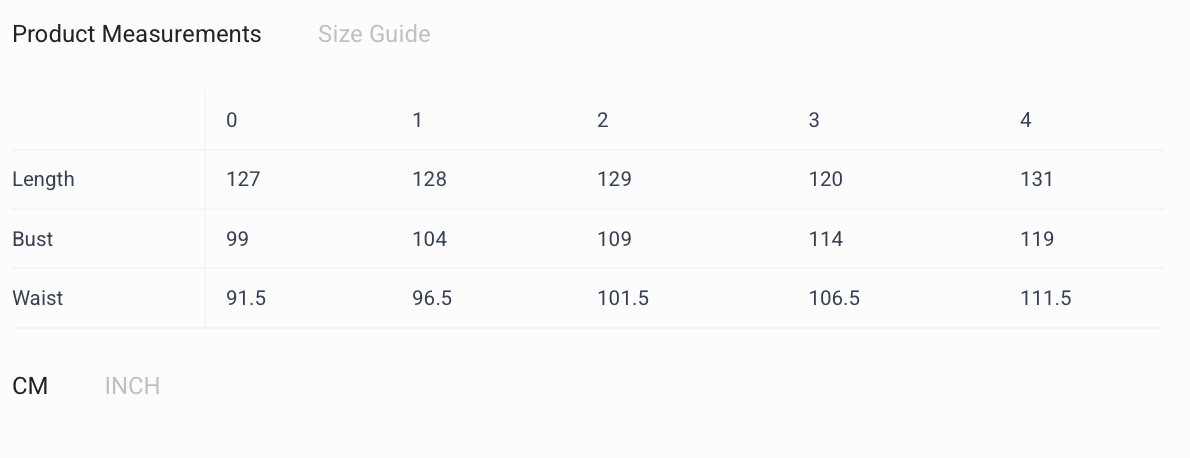Click the size 4 column header
The image size is (1190, 458).
[x=1025, y=120]
